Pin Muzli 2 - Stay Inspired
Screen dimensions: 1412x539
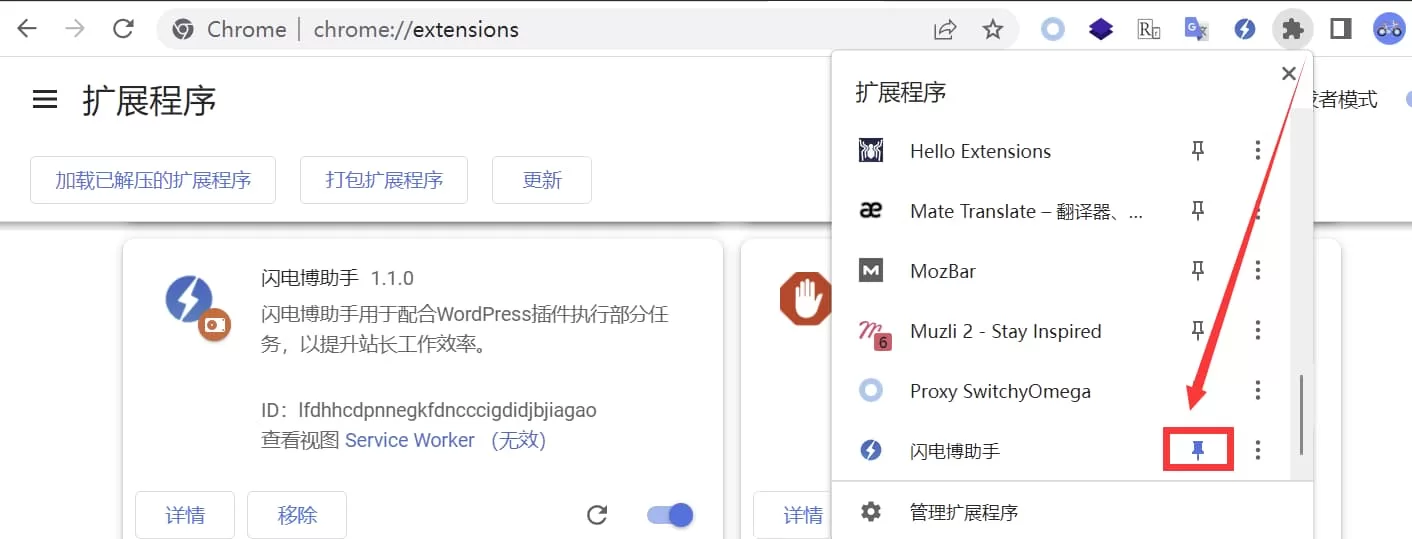1198,331
